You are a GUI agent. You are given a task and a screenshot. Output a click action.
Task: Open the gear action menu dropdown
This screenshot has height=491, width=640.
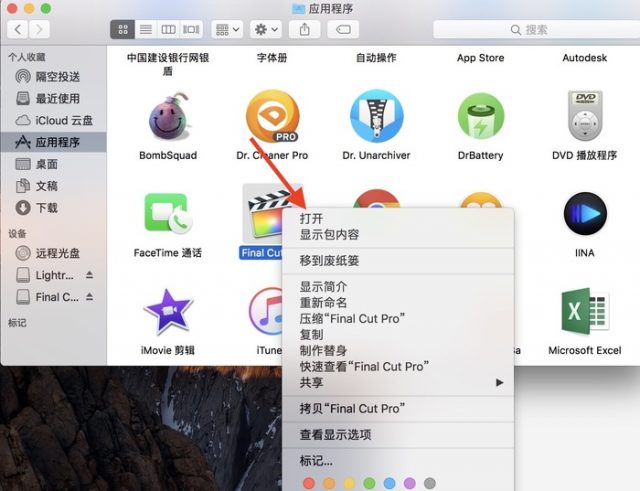(x=266, y=29)
